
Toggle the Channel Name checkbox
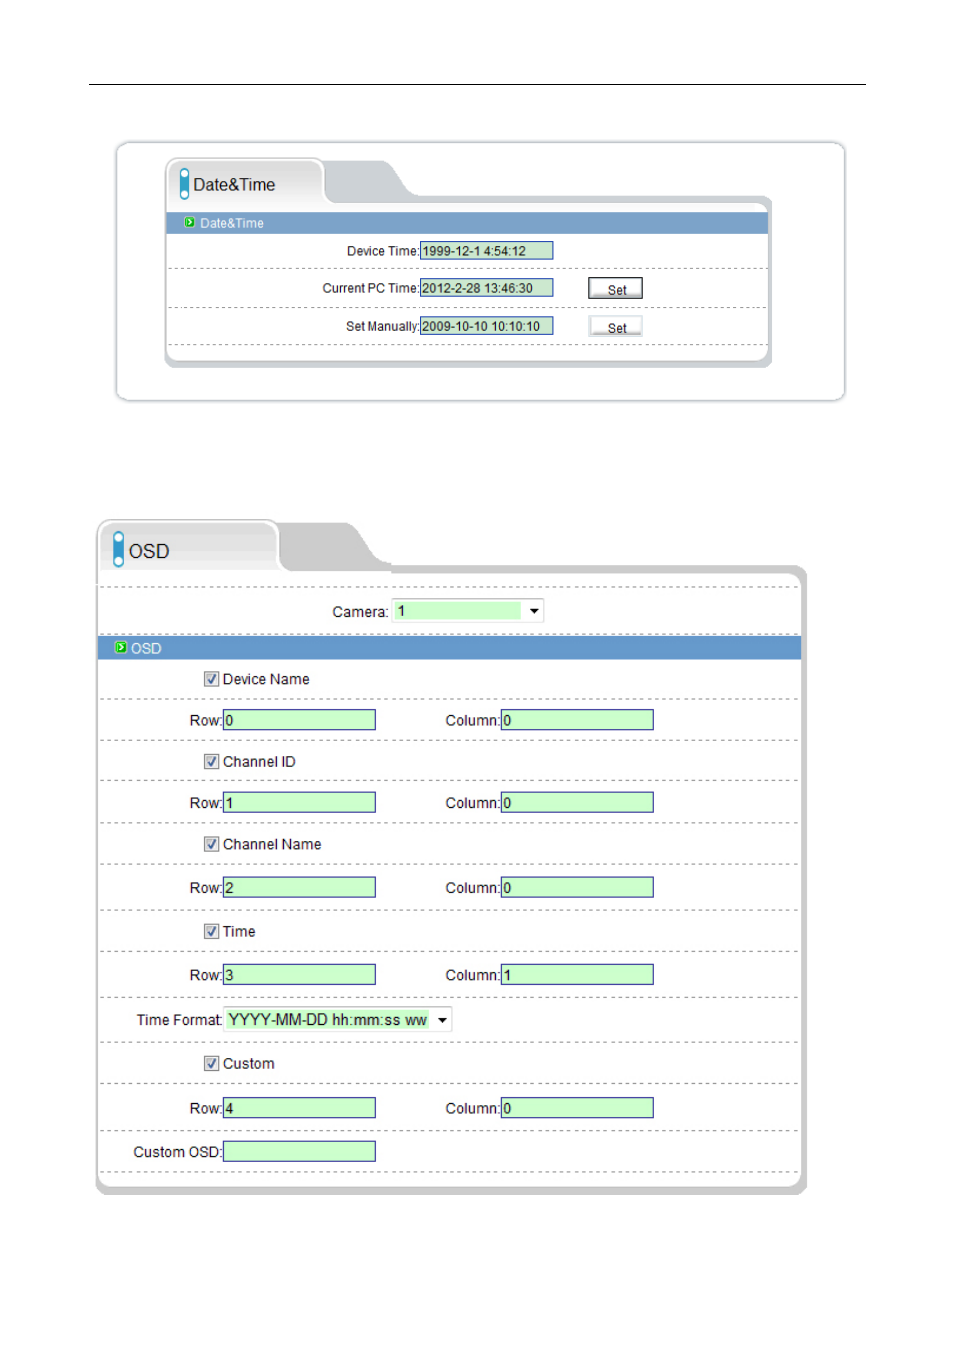pos(211,844)
